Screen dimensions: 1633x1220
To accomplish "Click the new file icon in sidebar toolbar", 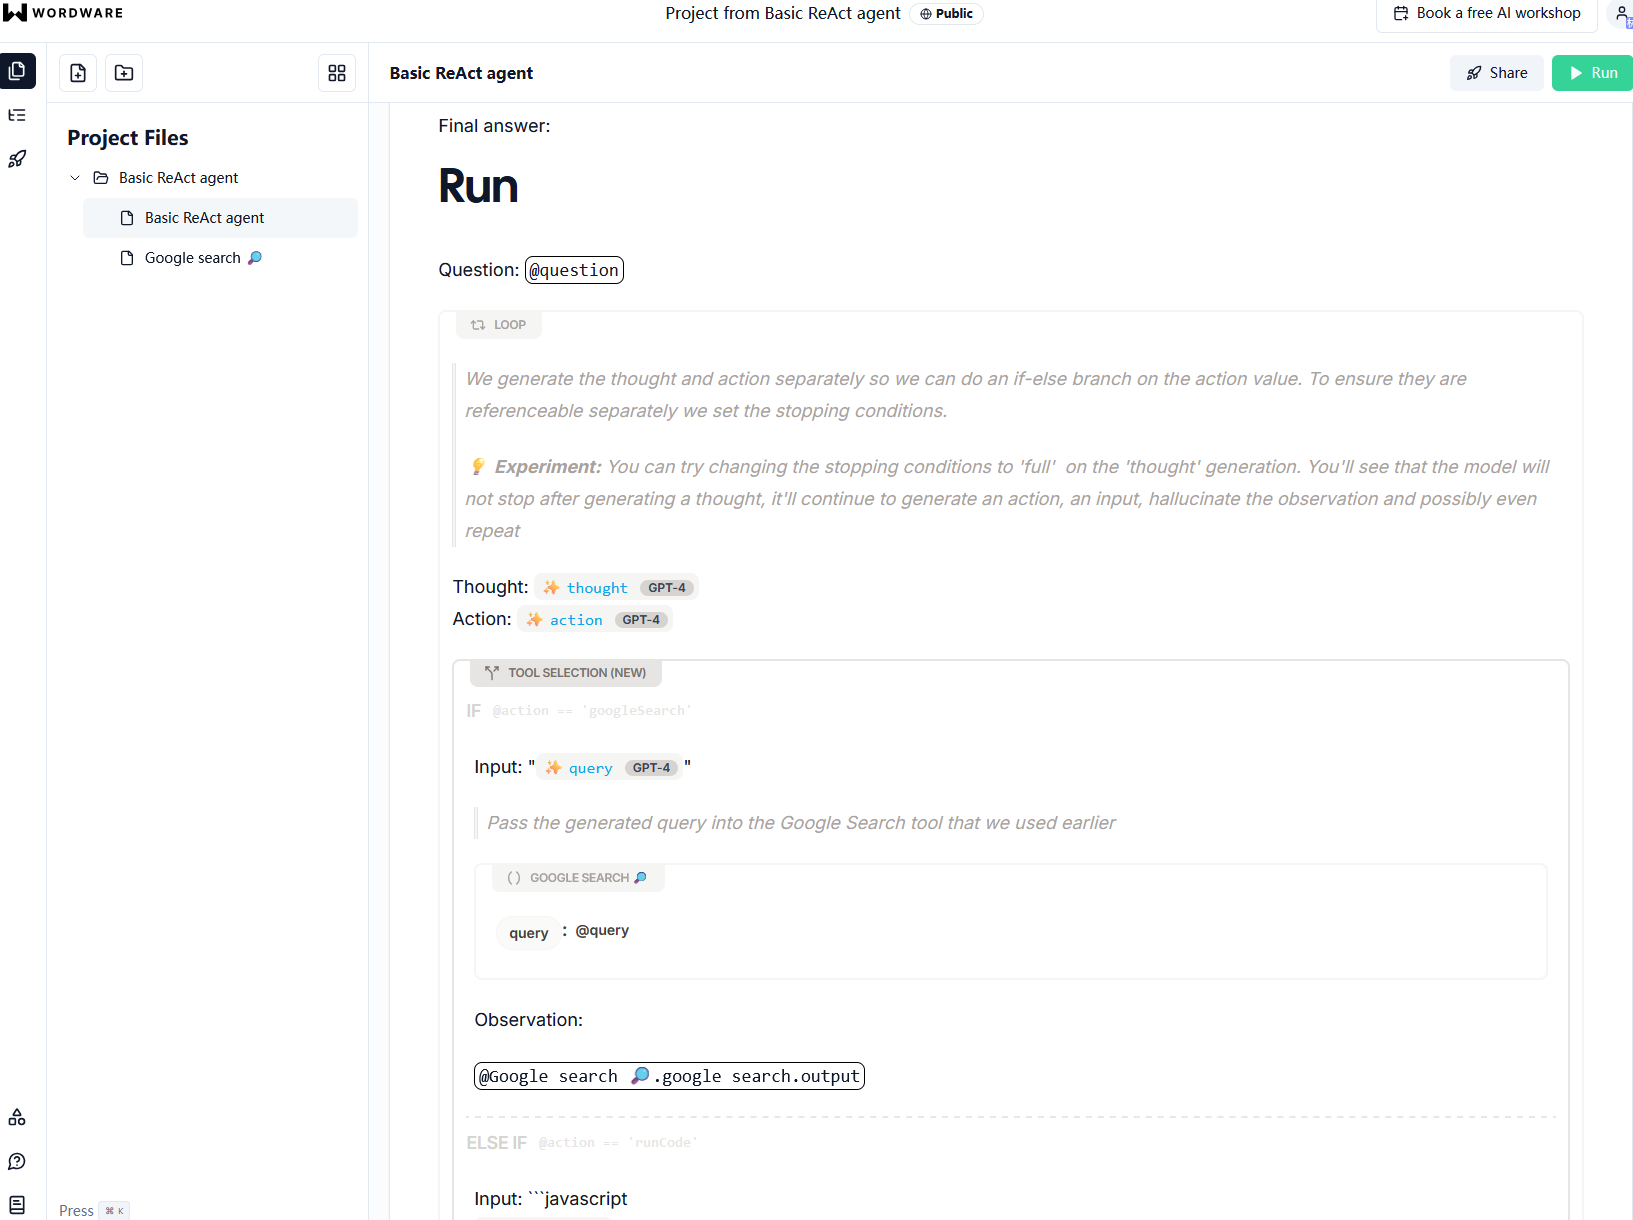I will pyautogui.click(x=78, y=73).
